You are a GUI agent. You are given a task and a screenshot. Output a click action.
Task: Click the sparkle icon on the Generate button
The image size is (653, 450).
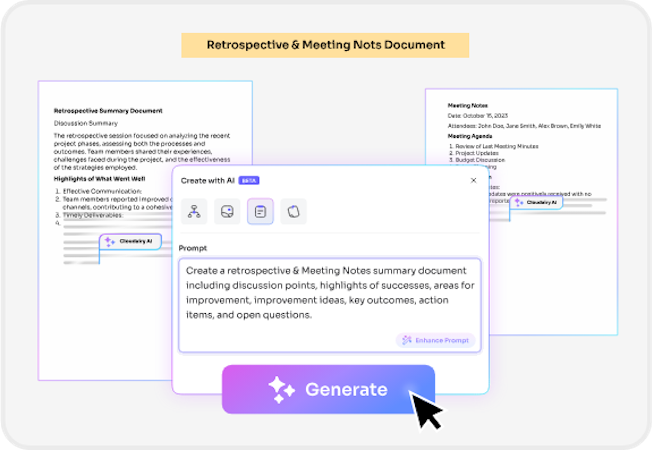pos(282,390)
